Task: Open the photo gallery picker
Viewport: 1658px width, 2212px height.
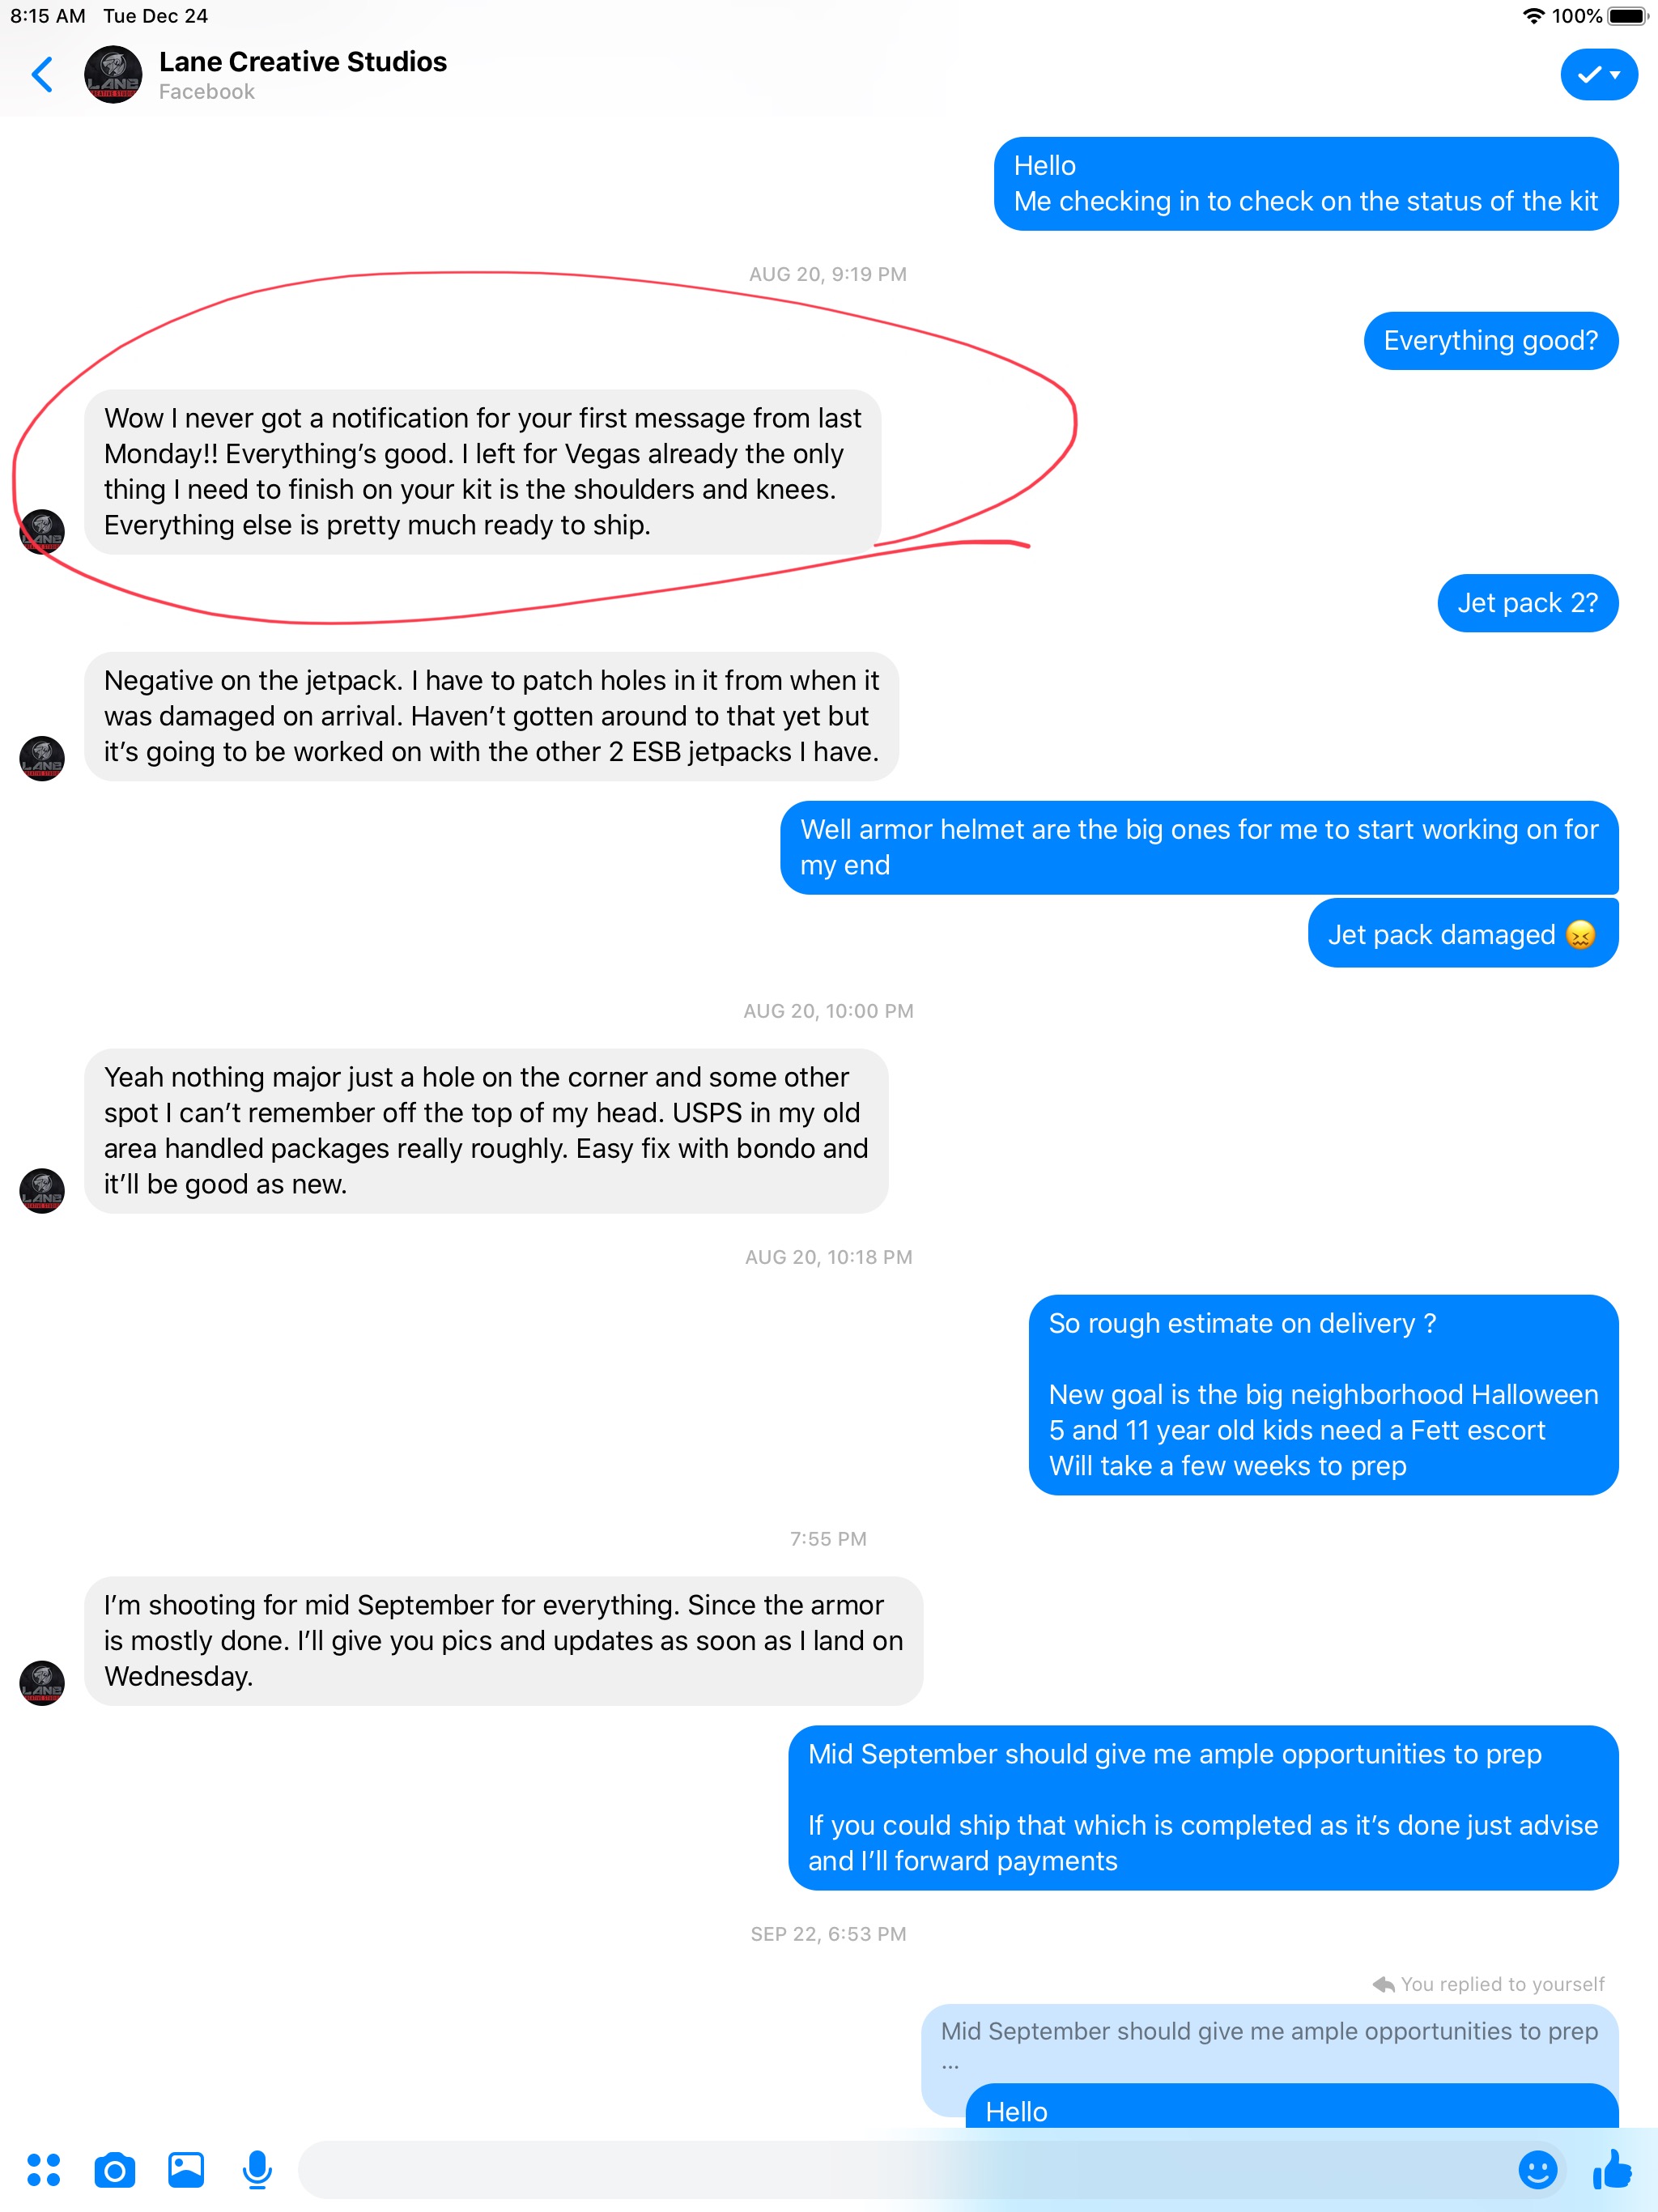Action: pos(186,2170)
